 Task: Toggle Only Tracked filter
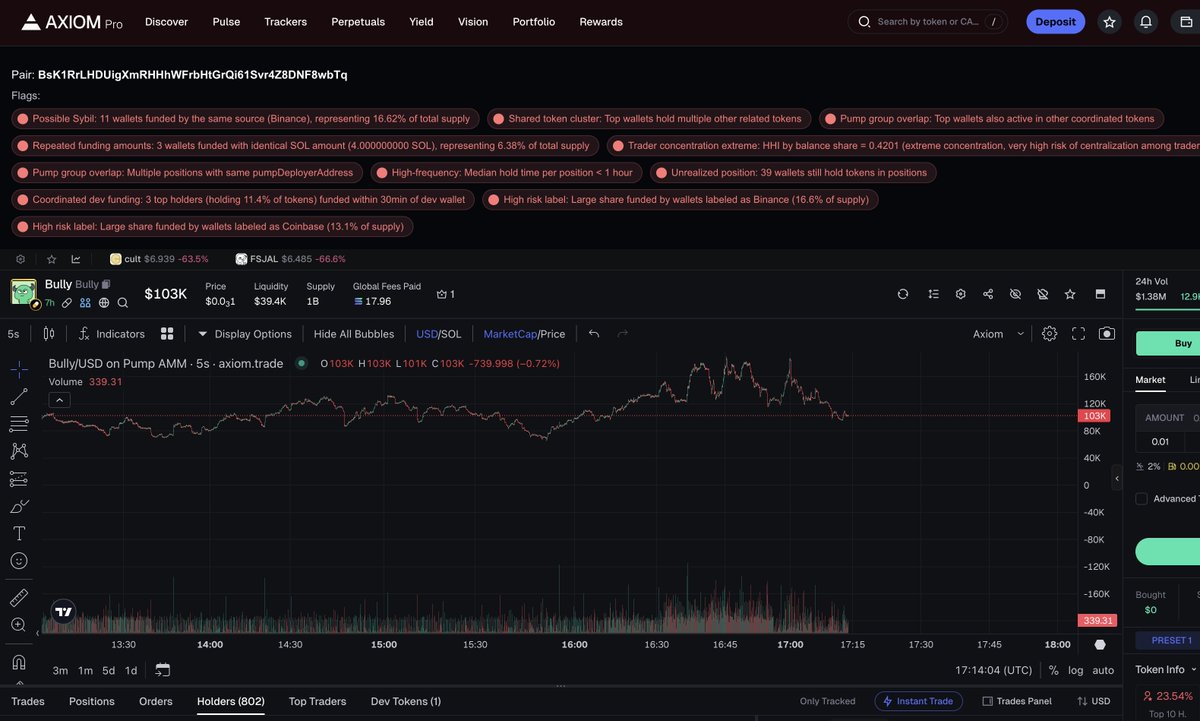click(x=828, y=701)
